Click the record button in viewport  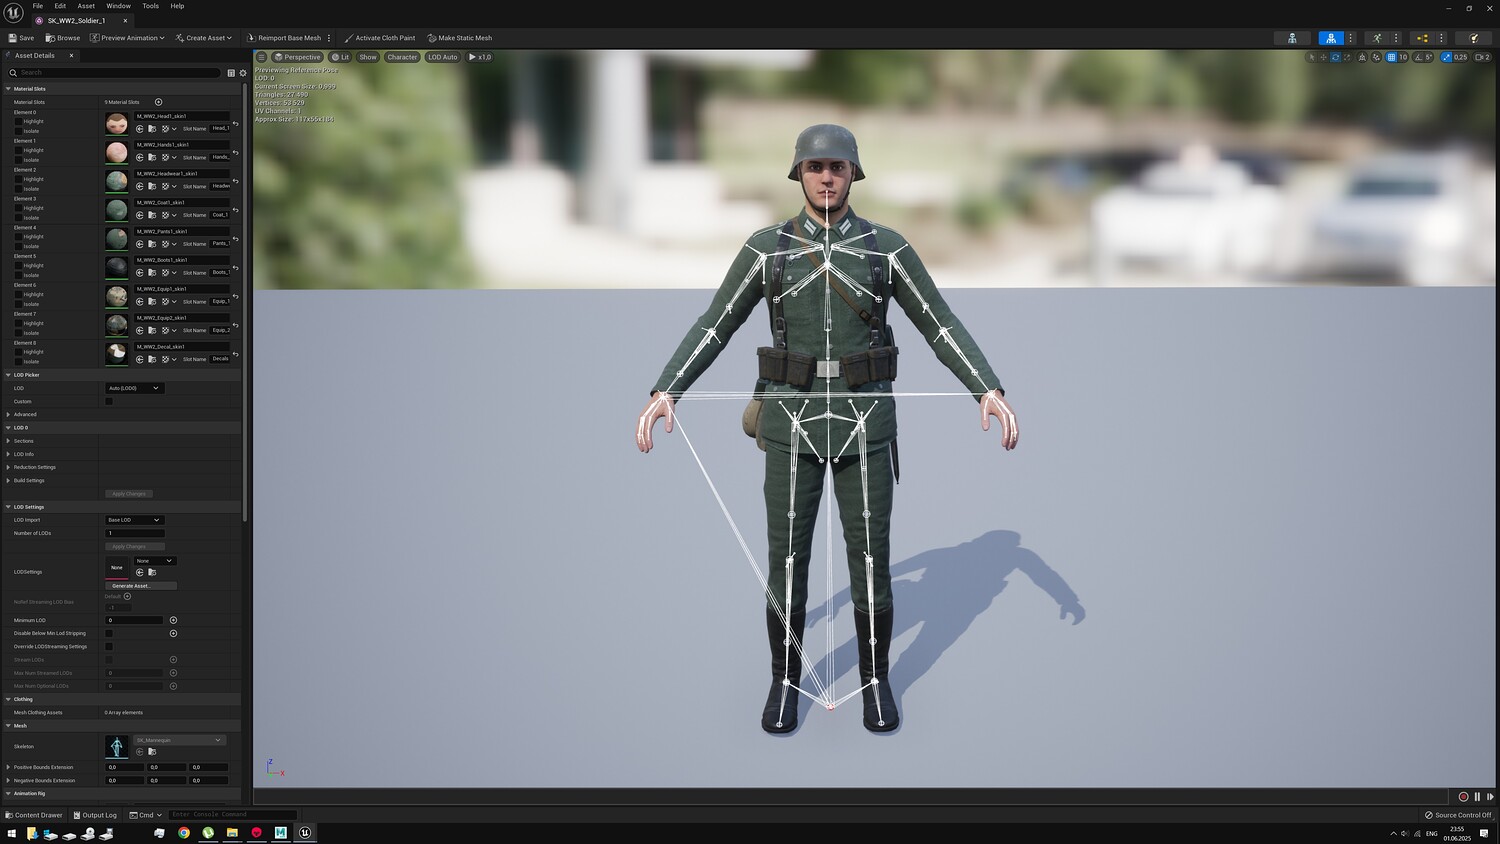1463,797
